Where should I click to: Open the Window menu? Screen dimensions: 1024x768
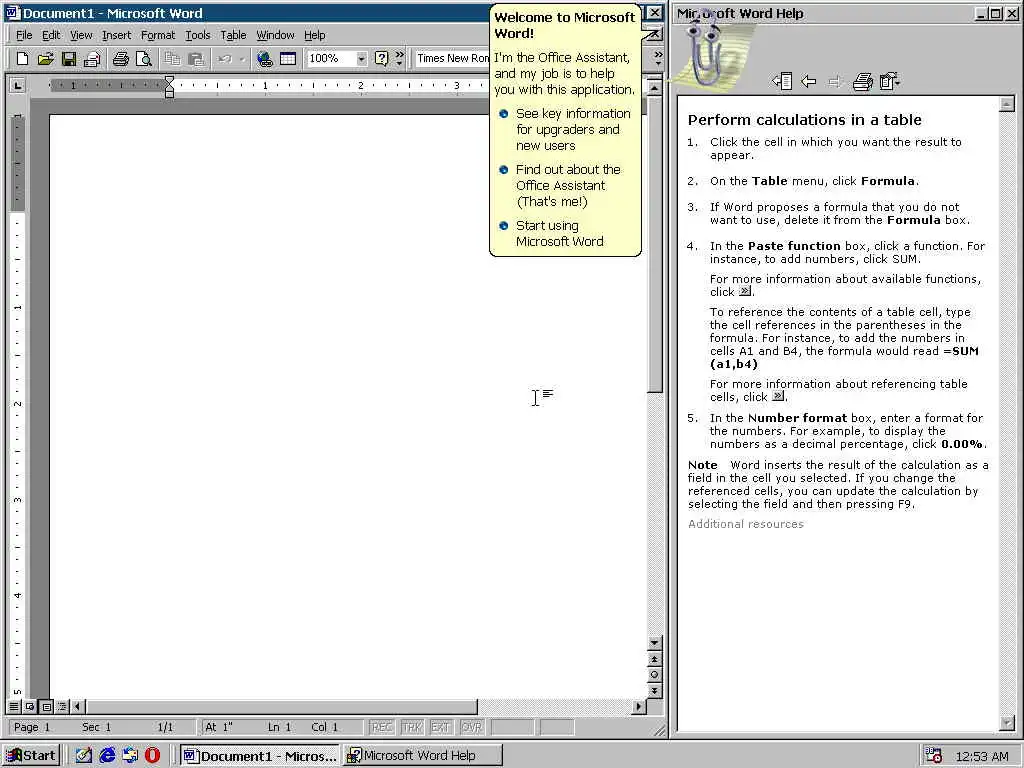click(x=275, y=35)
